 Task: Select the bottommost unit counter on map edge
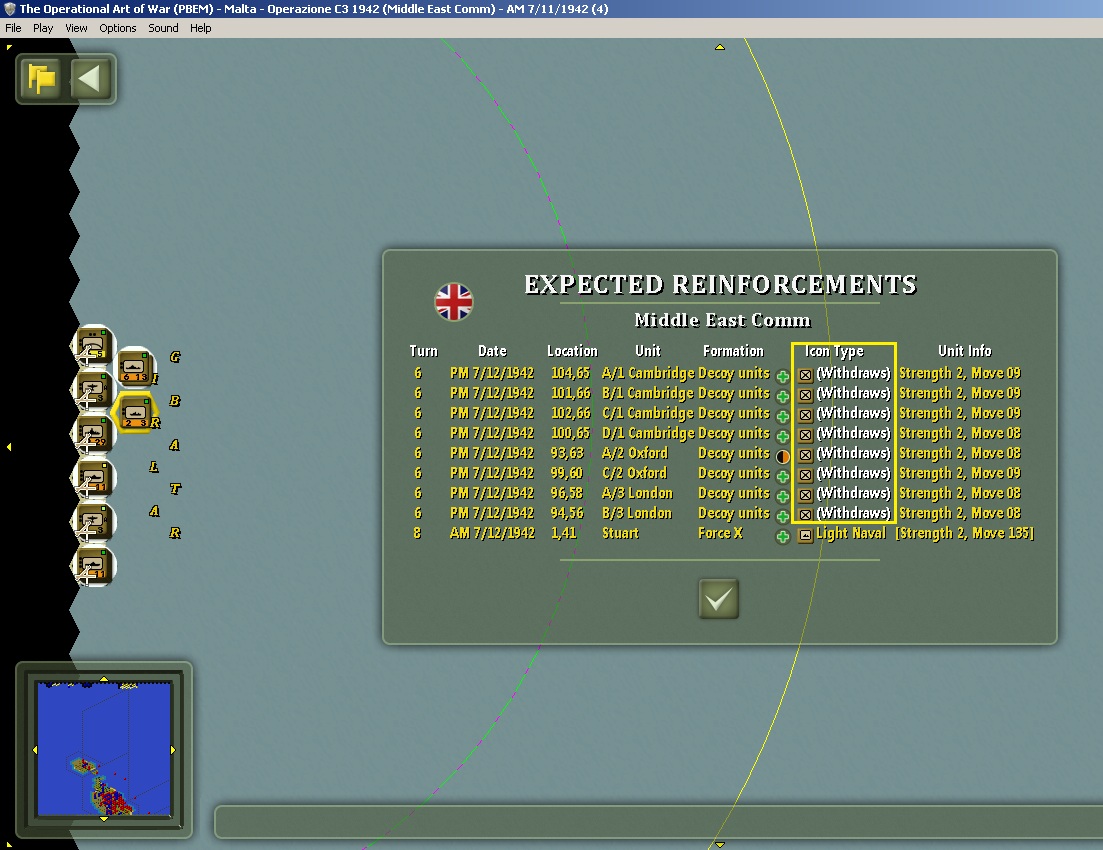(x=93, y=566)
